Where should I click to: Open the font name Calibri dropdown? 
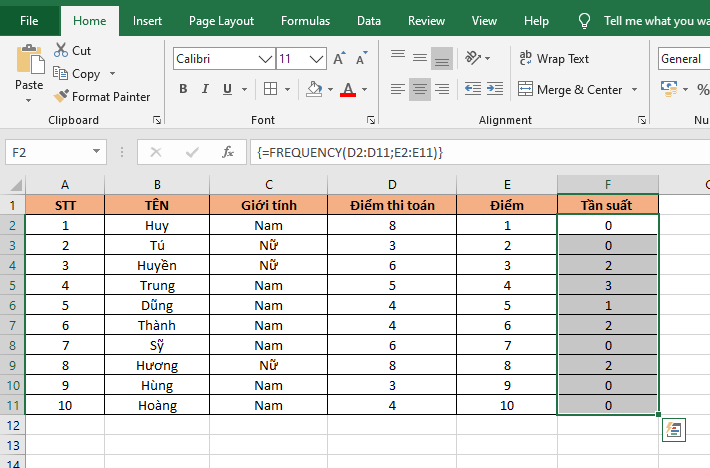click(x=264, y=59)
